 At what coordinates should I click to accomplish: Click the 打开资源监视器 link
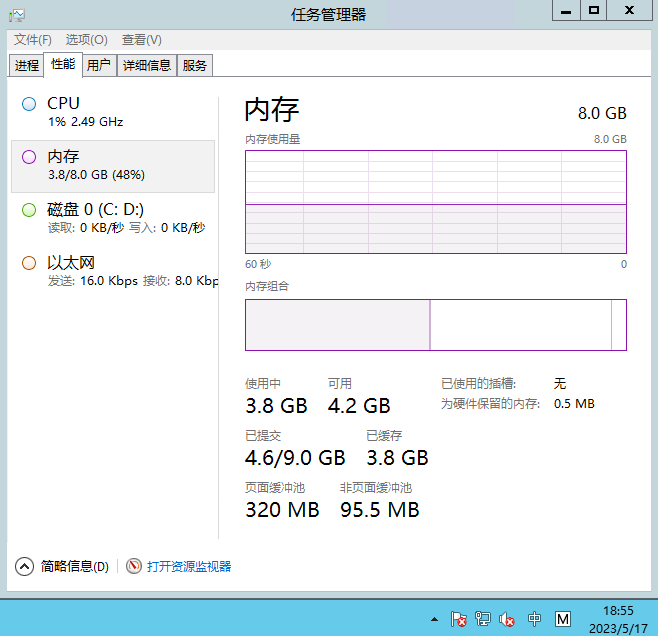coord(189,567)
